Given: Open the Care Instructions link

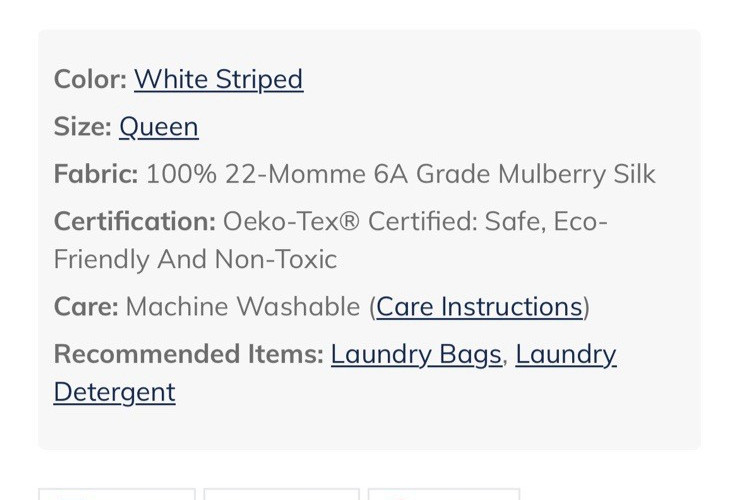Looking at the screenshot, I should click(479, 307).
